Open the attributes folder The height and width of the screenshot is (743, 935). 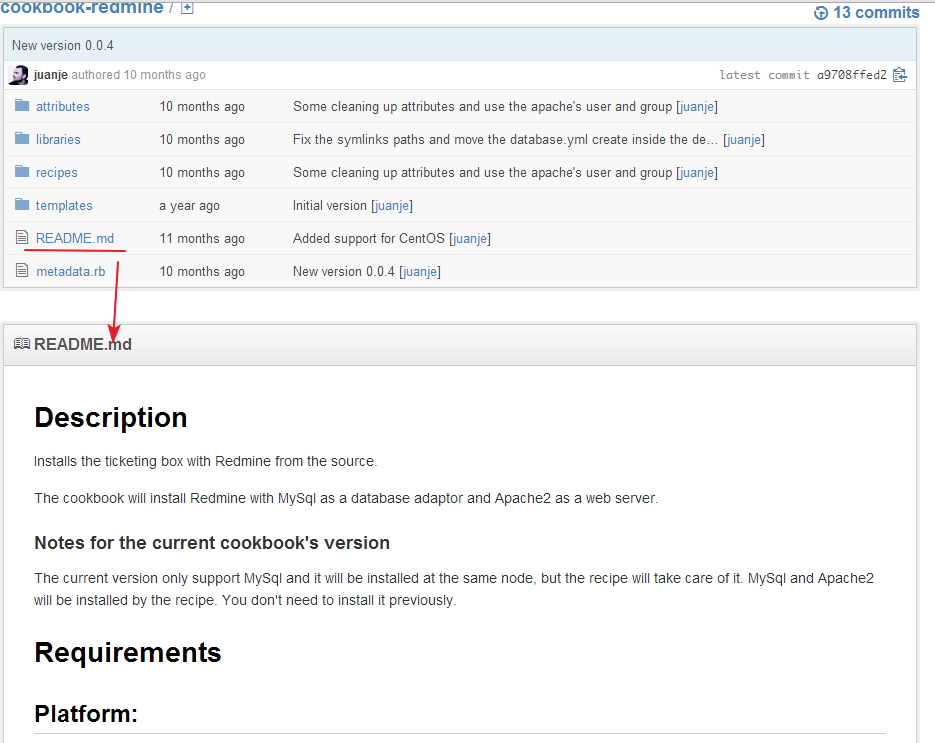(x=63, y=107)
